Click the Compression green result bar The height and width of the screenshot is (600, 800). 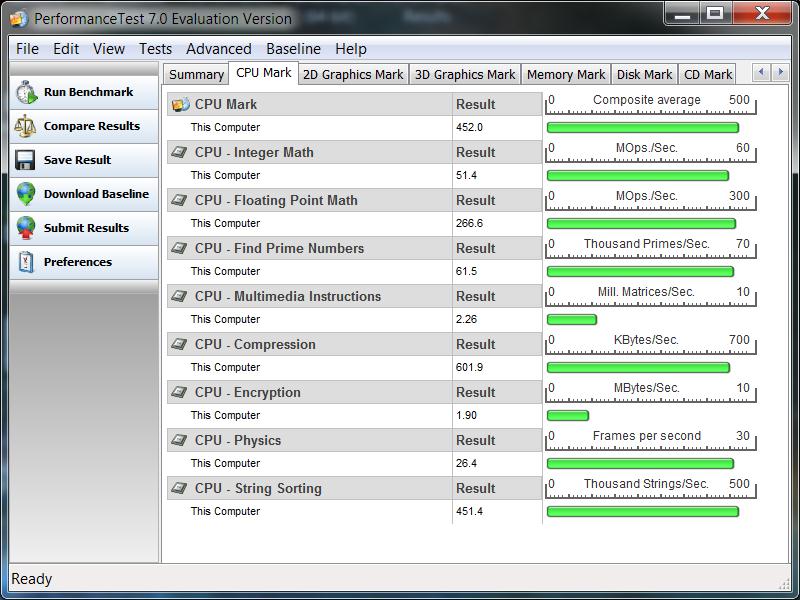coord(638,367)
